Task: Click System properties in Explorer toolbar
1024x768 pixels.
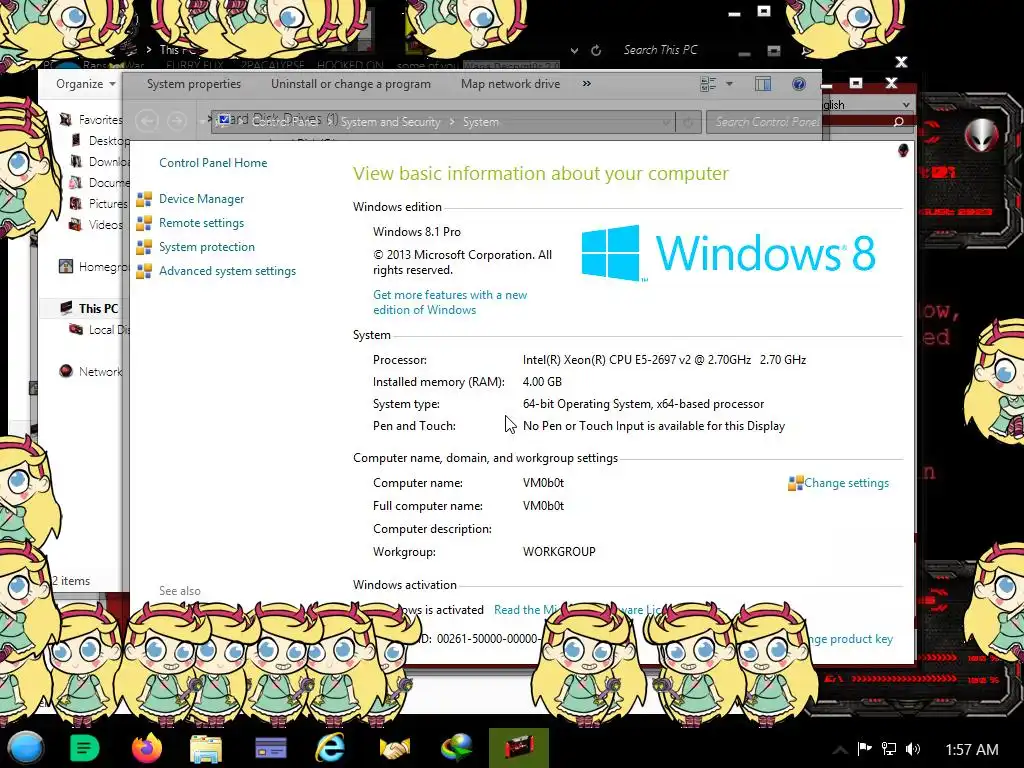Action: pyautogui.click(x=194, y=84)
